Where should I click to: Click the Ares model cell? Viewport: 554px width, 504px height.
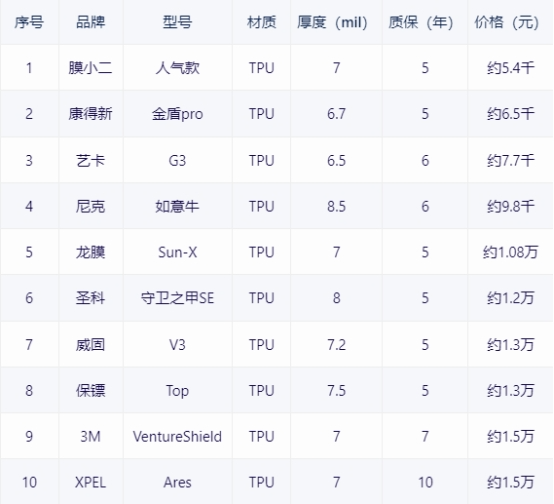pyautogui.click(x=178, y=482)
